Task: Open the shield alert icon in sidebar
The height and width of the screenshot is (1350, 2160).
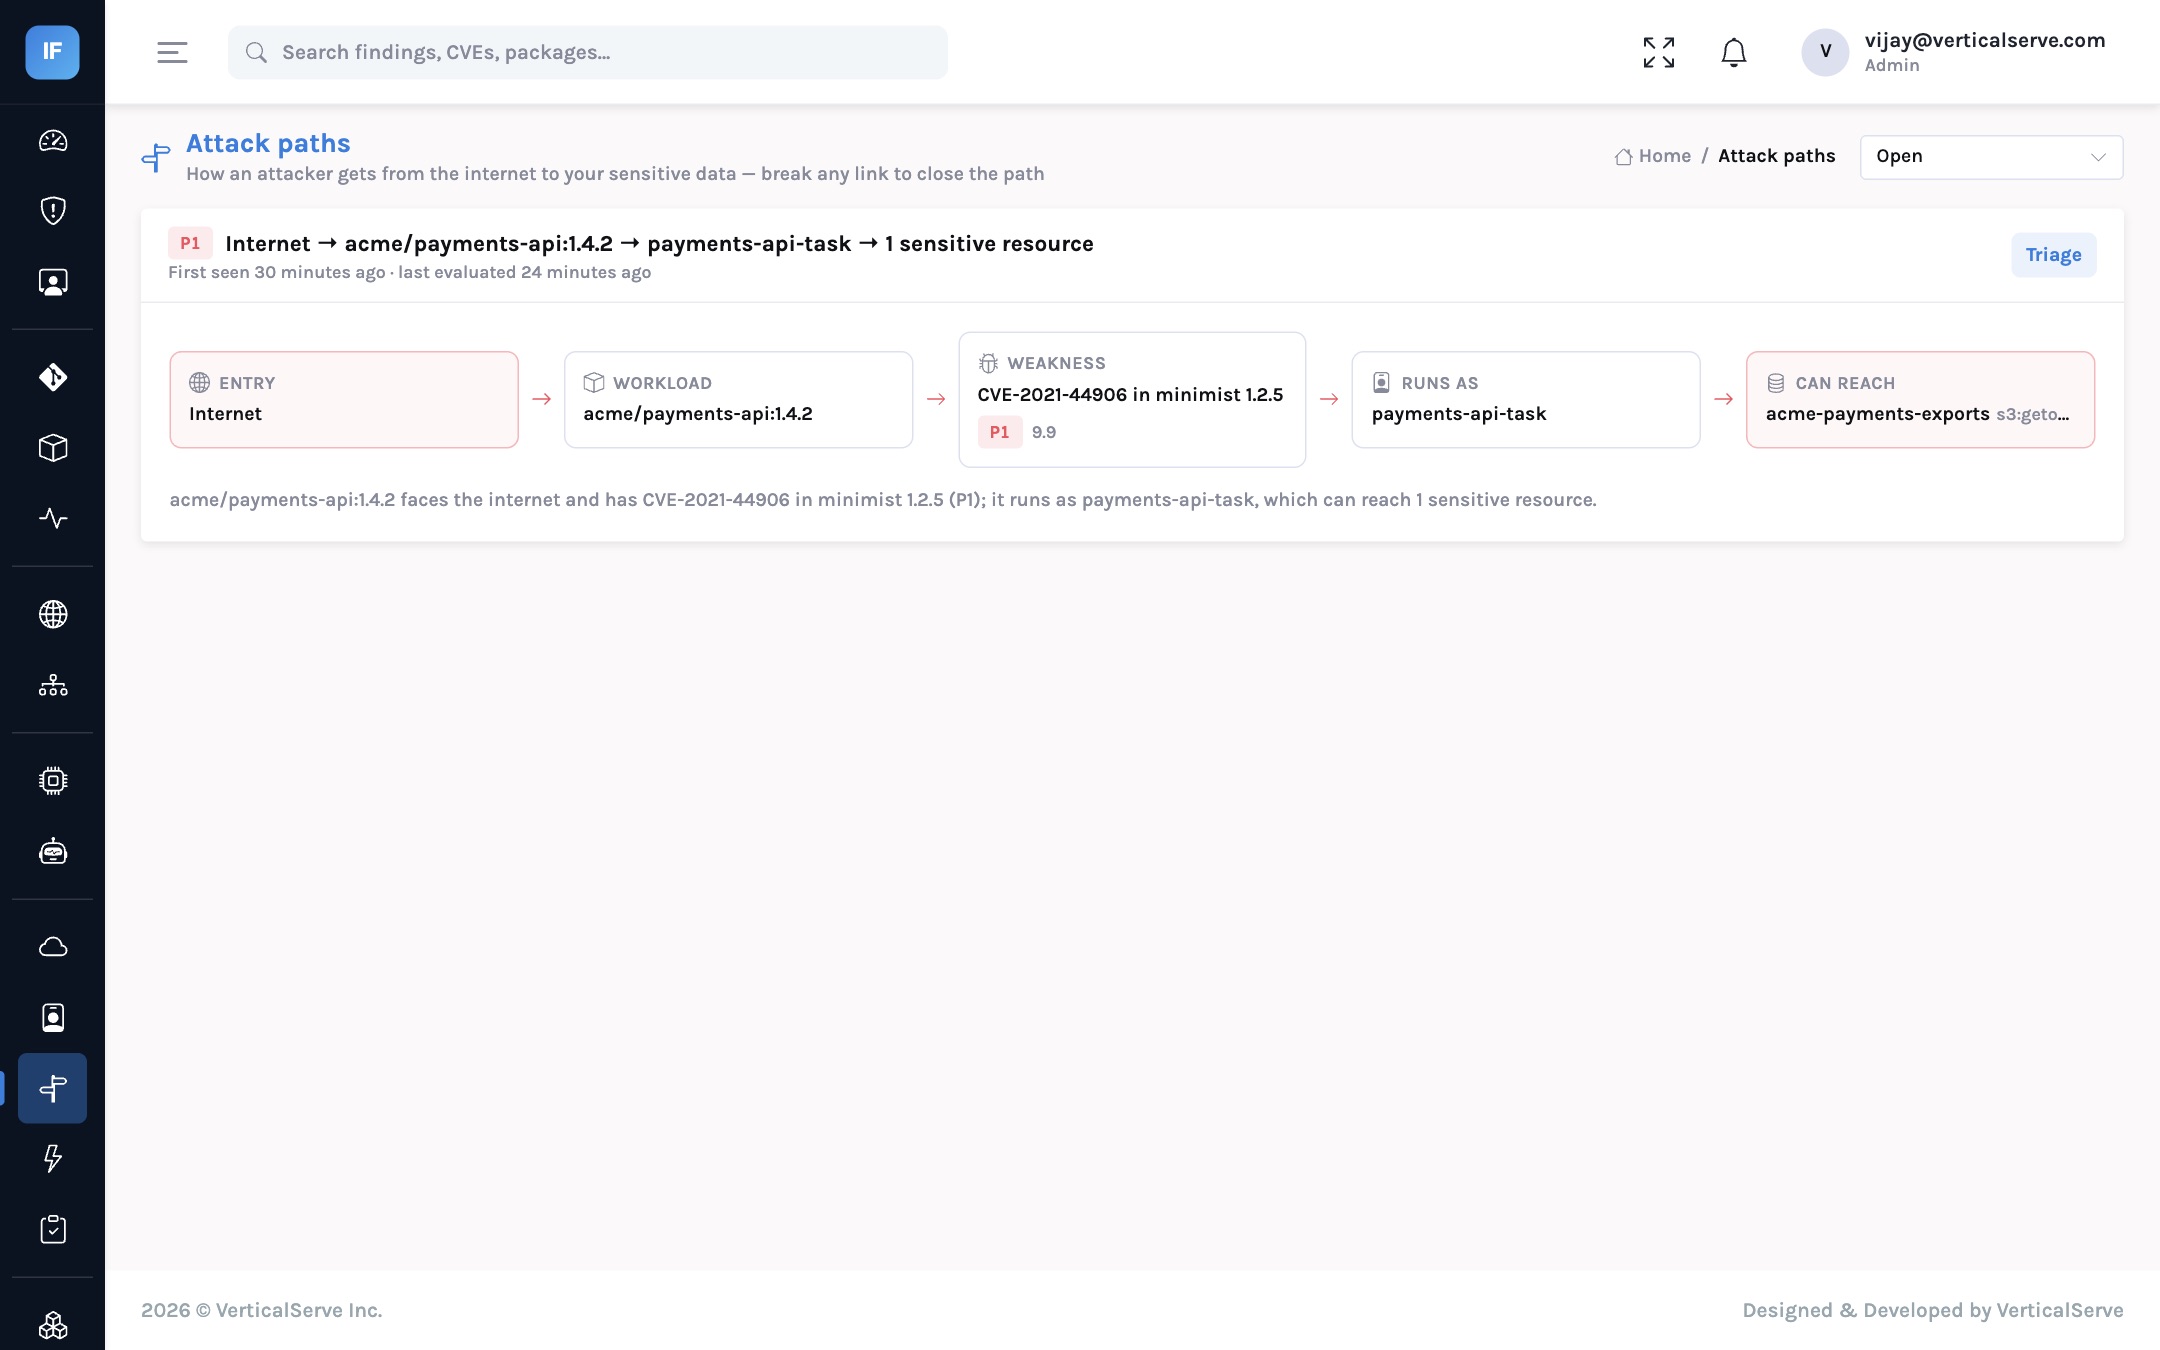Action: click(x=53, y=211)
